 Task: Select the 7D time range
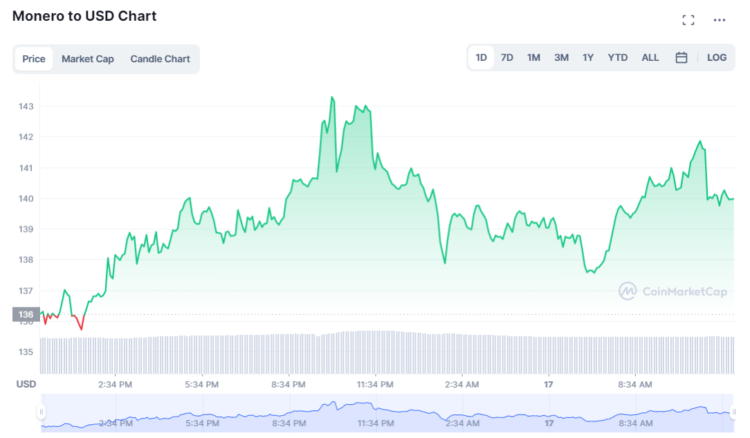(x=507, y=58)
